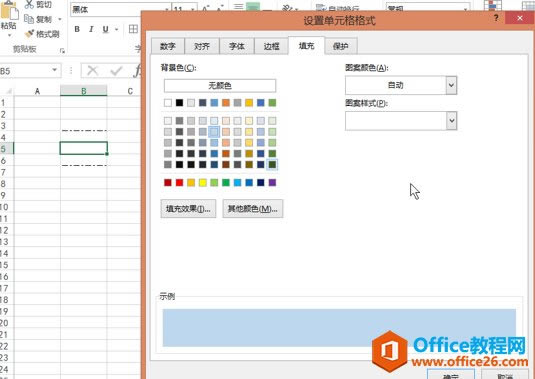The image size is (535, 379).
Task: Open the underline style dropdown arrow
Action: pos(116,30)
